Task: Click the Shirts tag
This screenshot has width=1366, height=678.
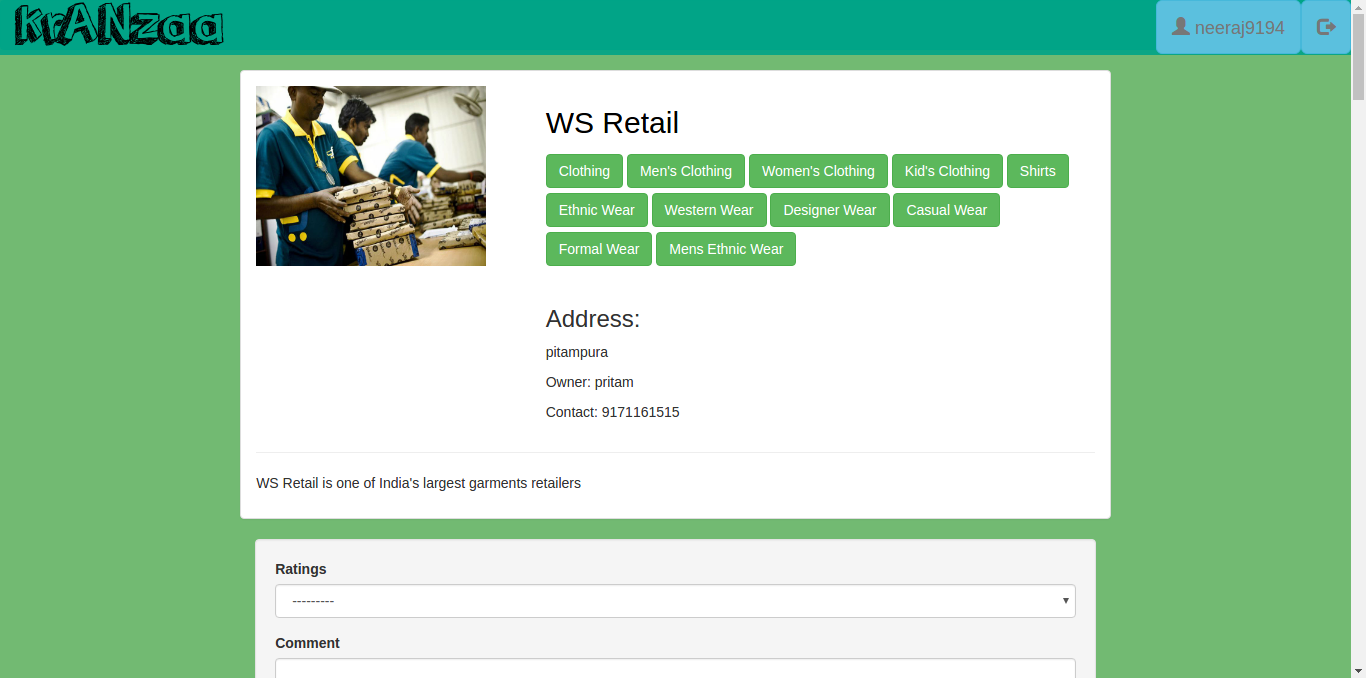Action: pyautogui.click(x=1038, y=171)
